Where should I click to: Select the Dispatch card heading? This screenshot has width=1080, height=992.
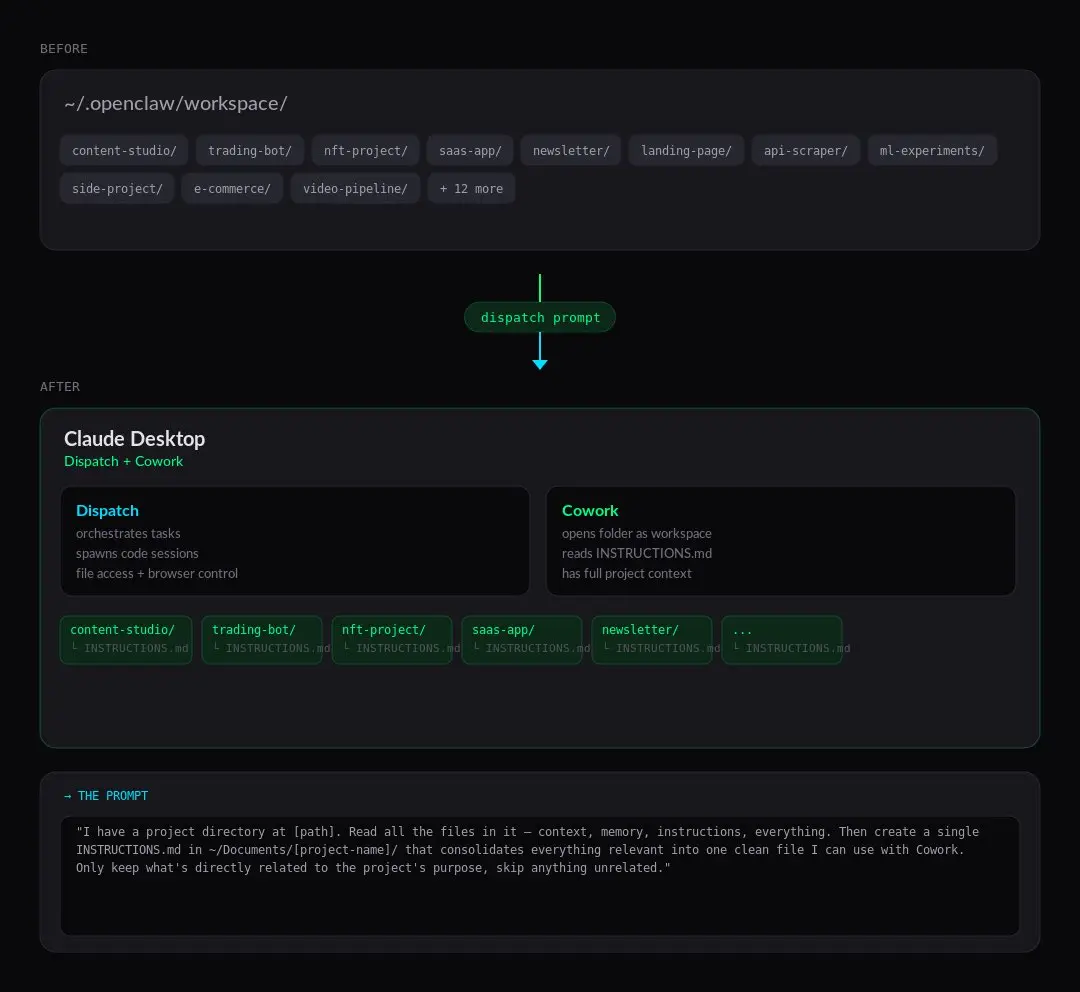[107, 510]
